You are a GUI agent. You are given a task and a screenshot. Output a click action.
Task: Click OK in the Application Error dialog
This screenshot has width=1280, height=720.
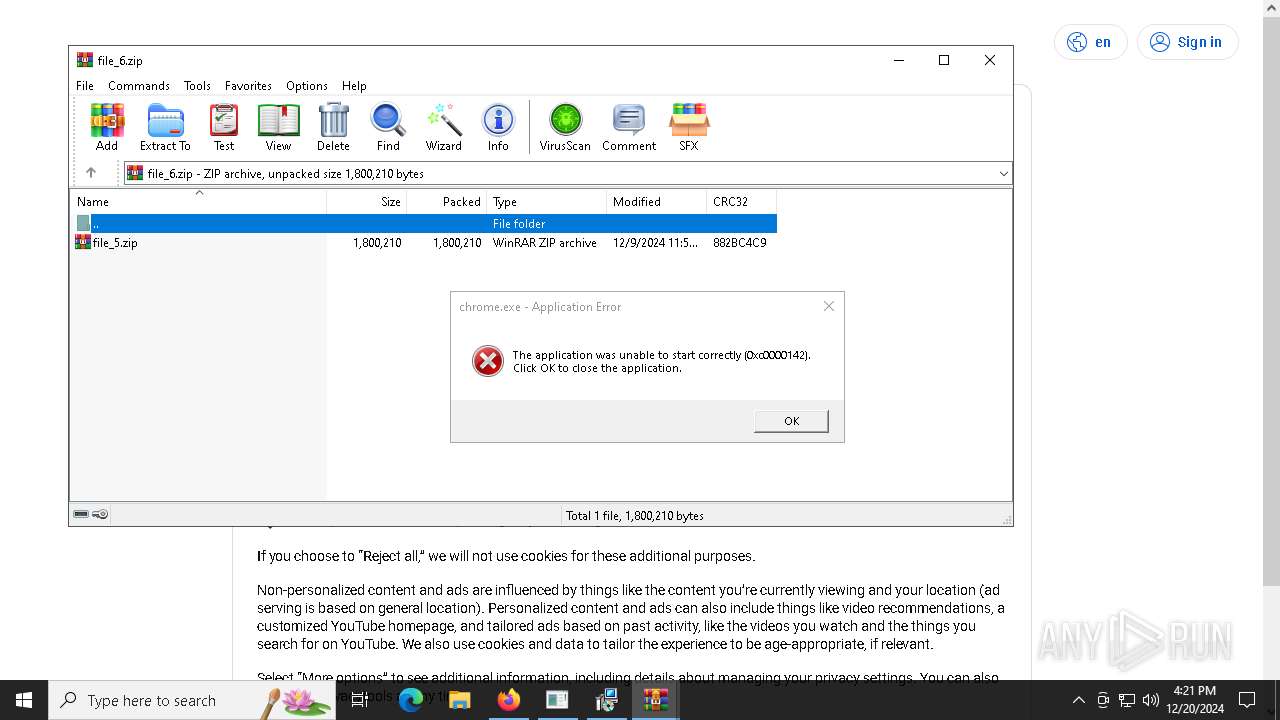pyautogui.click(x=791, y=421)
